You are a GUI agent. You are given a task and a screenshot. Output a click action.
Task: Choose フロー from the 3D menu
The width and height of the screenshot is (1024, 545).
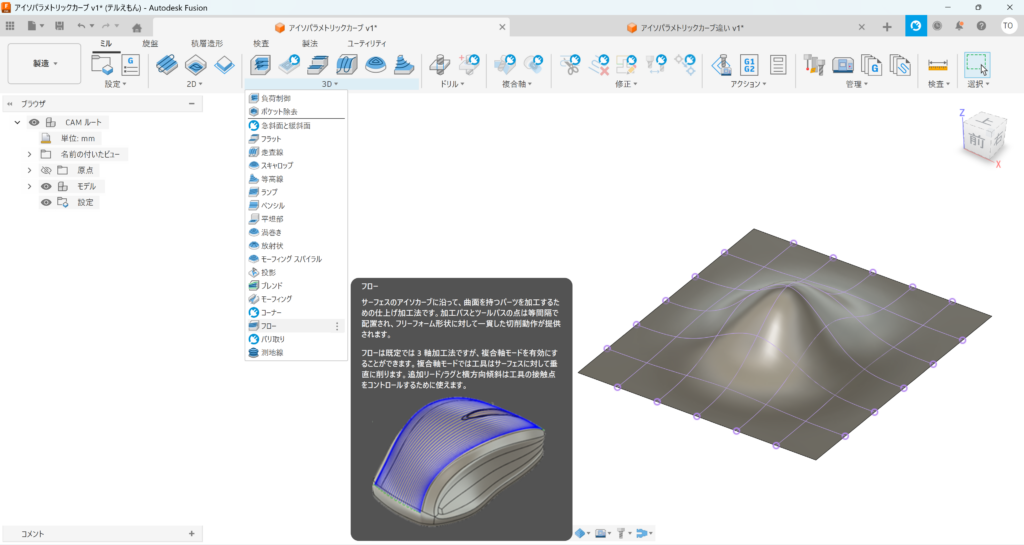tap(269, 326)
